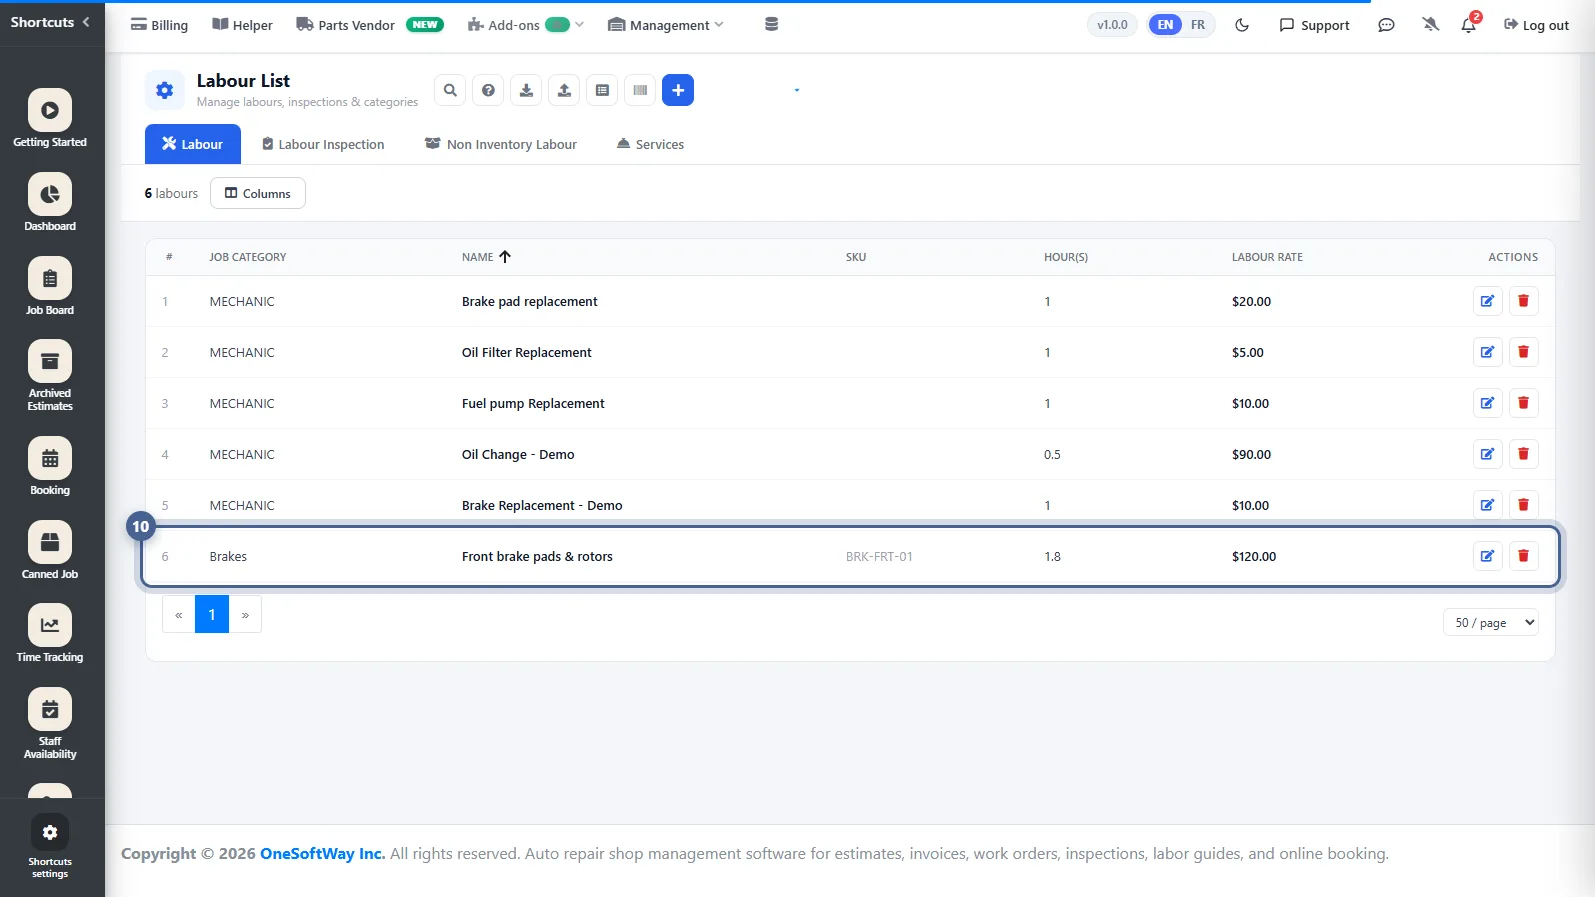Delete the Front brake pads & rotors labour
The width and height of the screenshot is (1595, 897).
coord(1524,556)
